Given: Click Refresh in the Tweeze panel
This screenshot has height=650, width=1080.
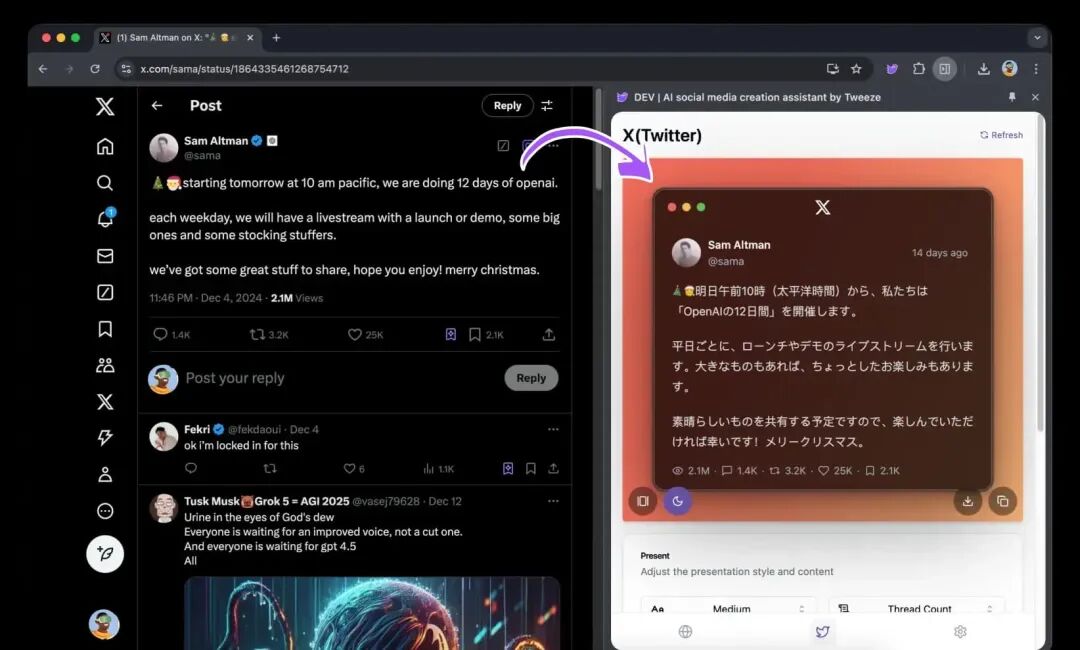Looking at the screenshot, I should pyautogui.click(x=1001, y=135).
